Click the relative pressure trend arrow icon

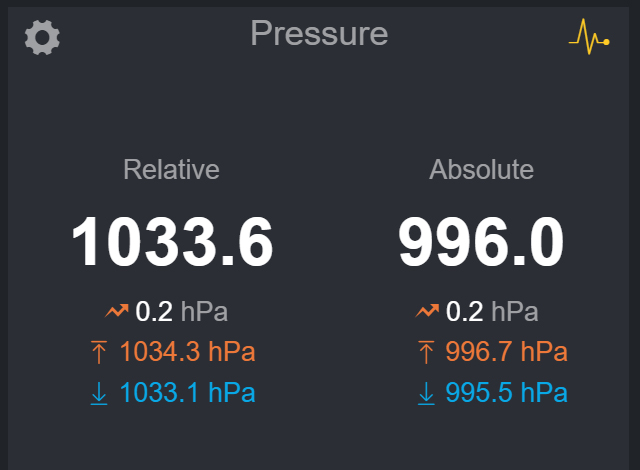pyautogui.click(x=117, y=312)
